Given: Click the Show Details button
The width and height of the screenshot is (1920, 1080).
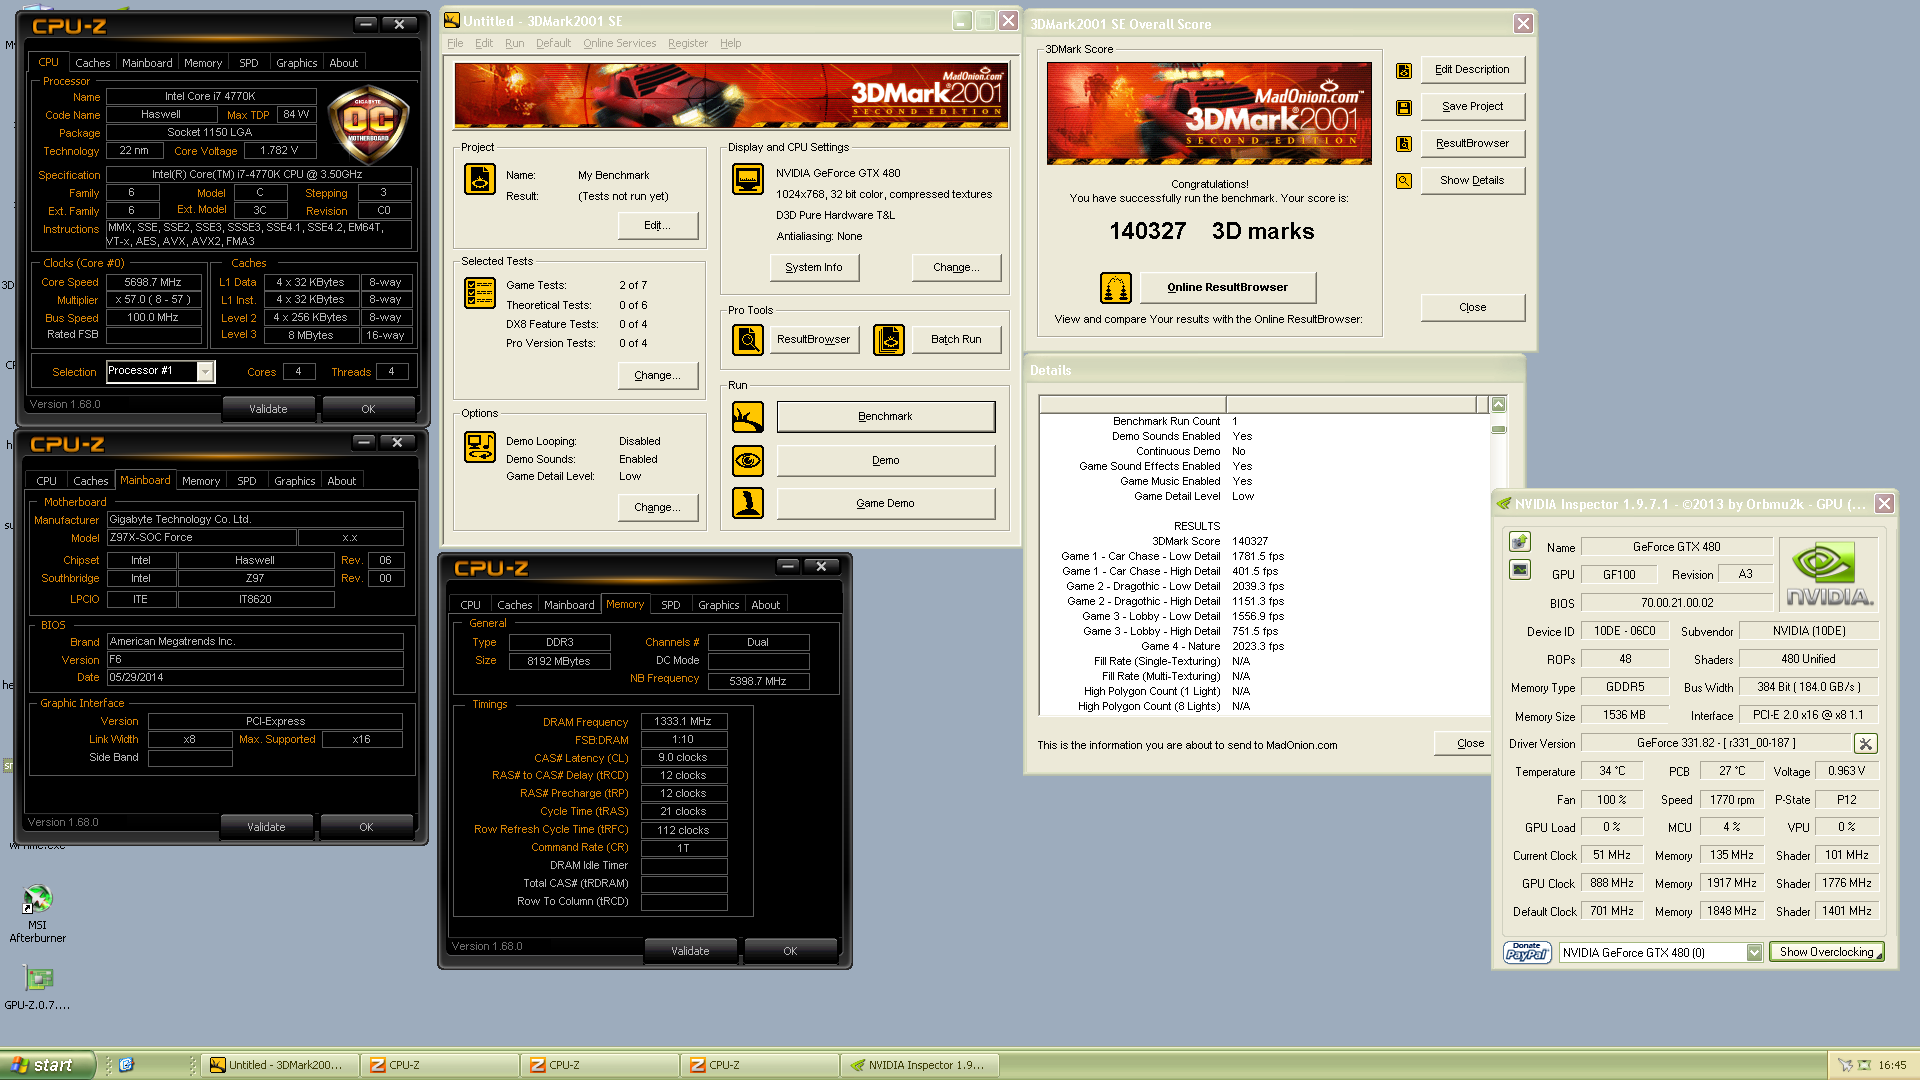Looking at the screenshot, I should pyautogui.click(x=1472, y=181).
